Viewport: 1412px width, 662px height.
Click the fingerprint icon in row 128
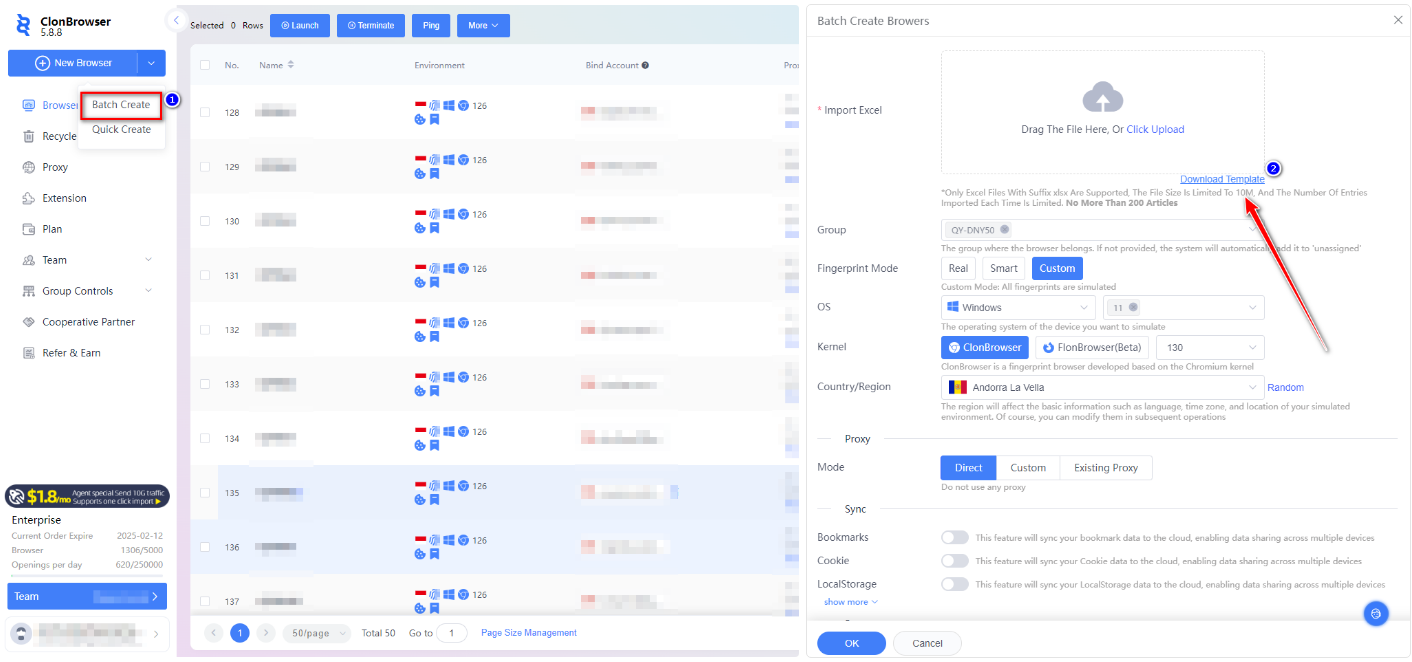[435, 105]
